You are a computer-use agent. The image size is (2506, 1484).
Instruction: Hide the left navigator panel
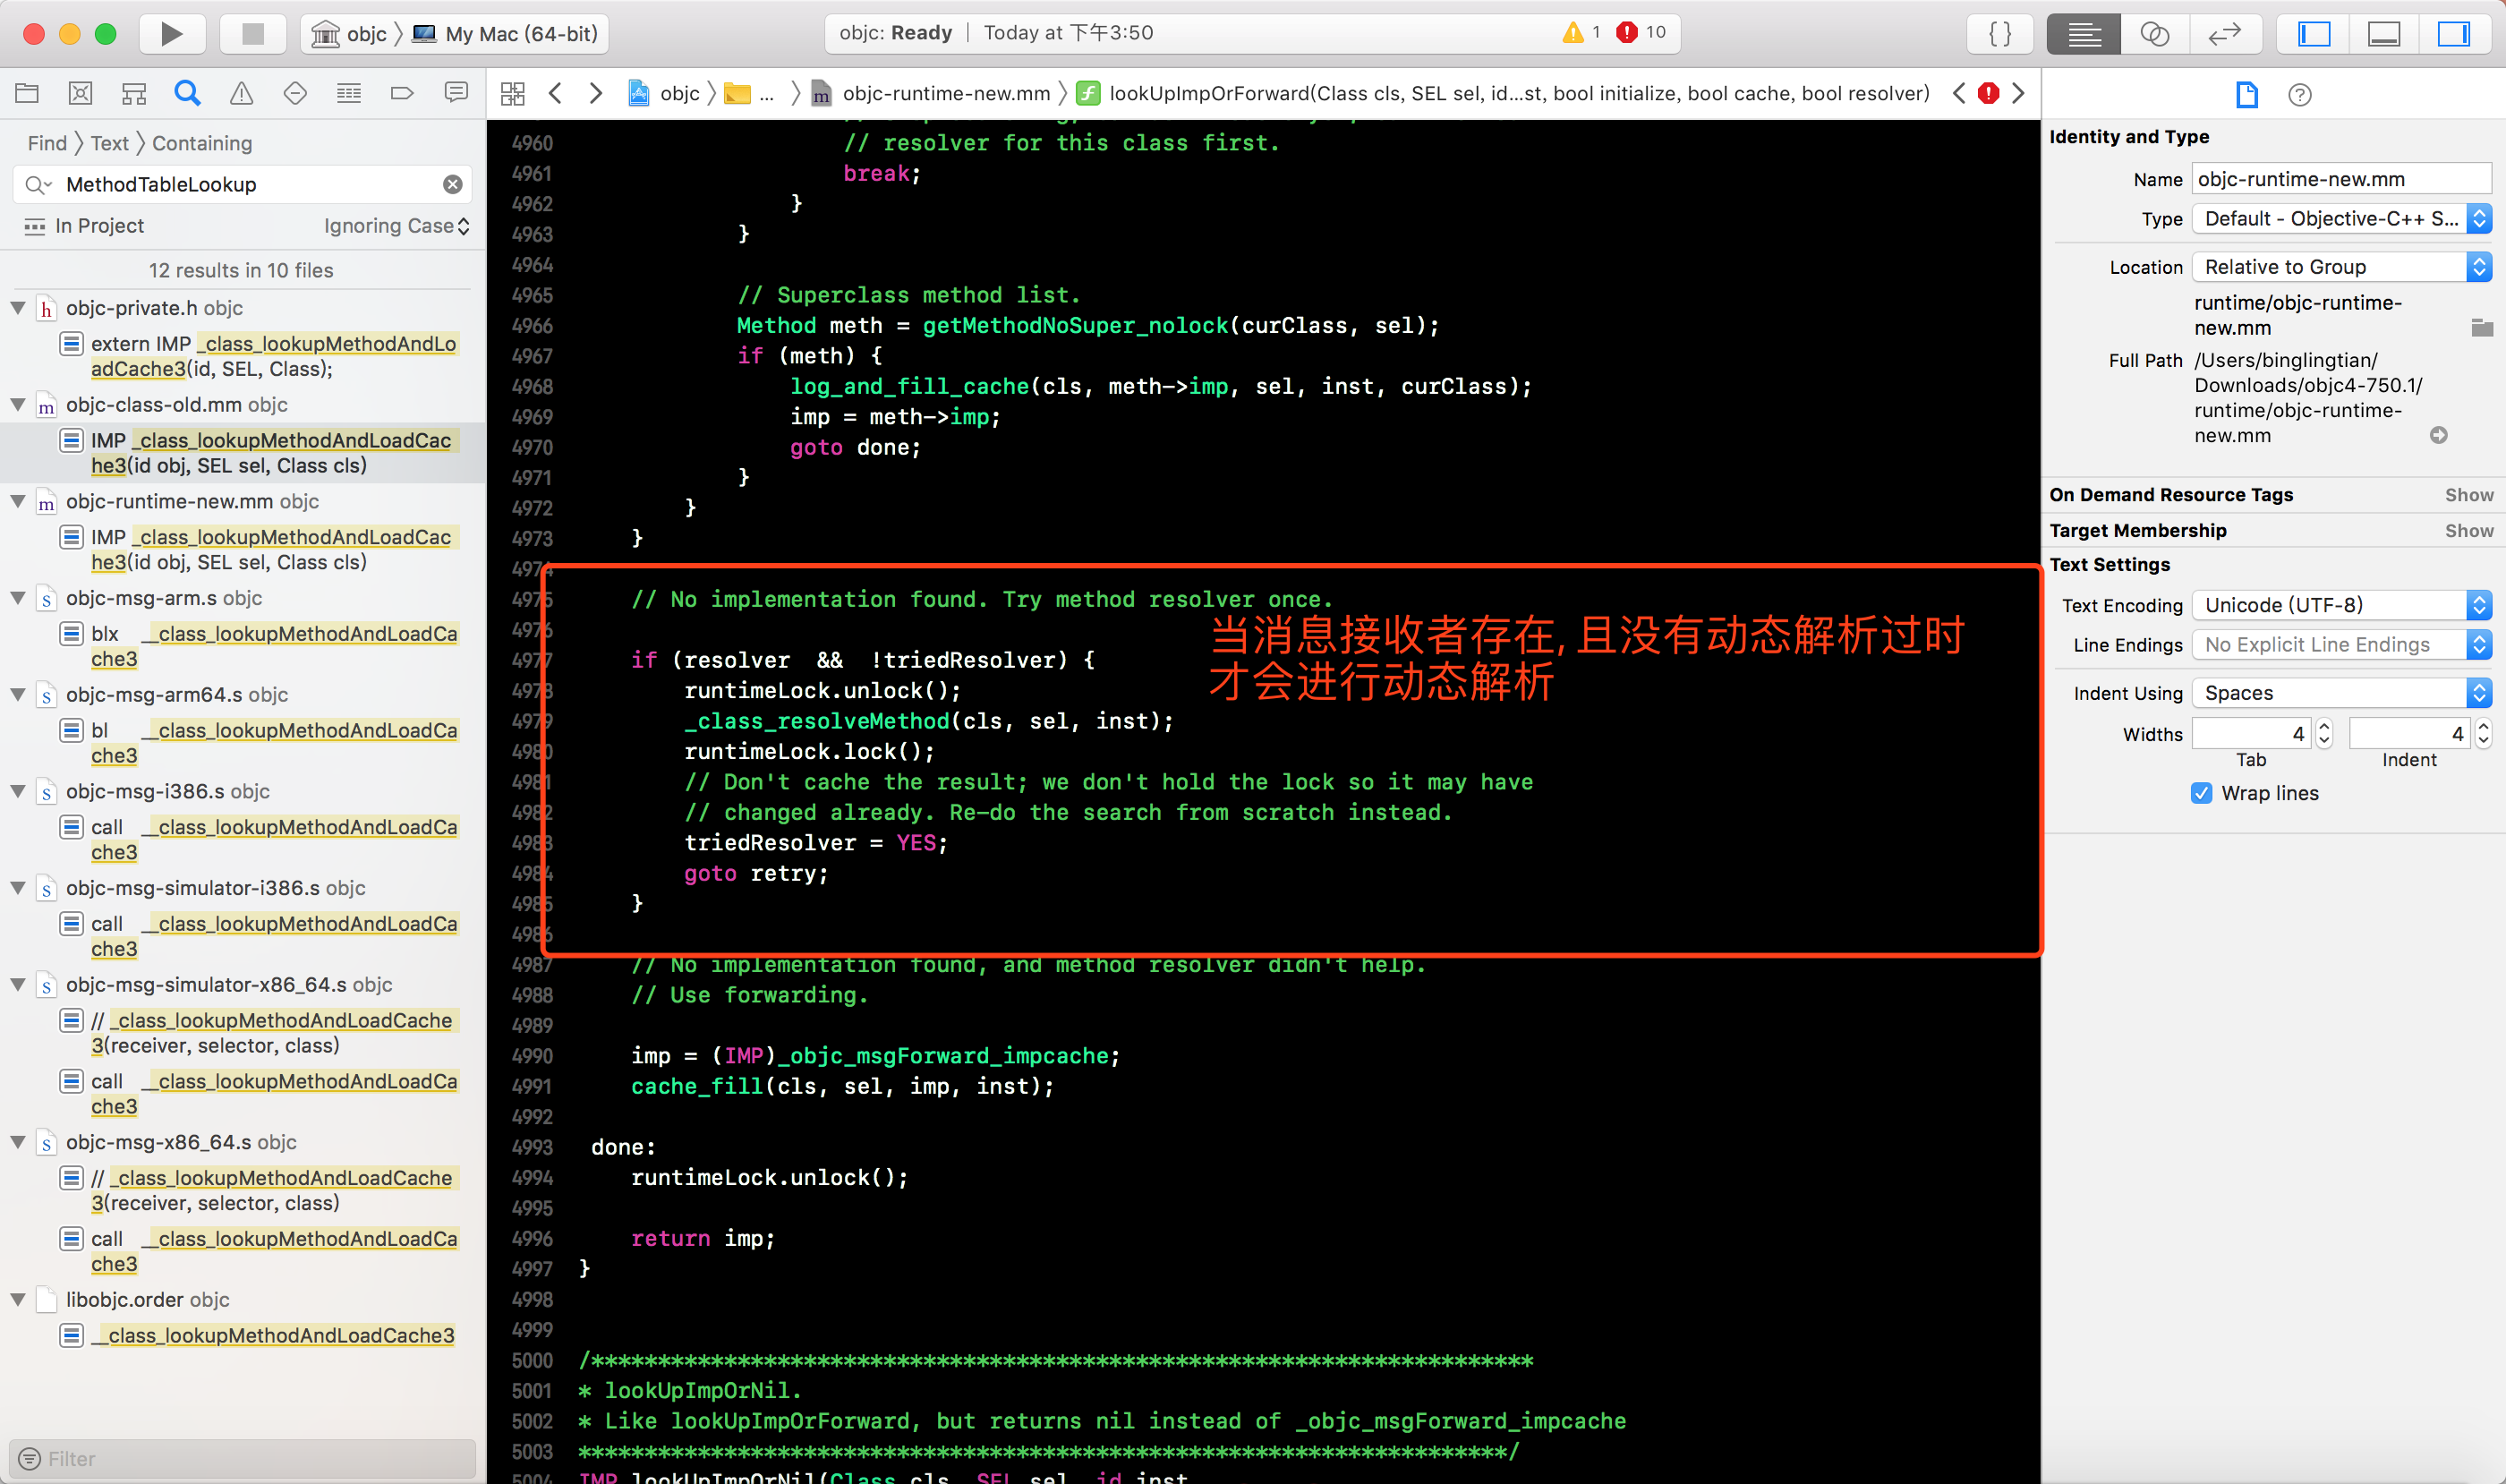click(x=2314, y=34)
